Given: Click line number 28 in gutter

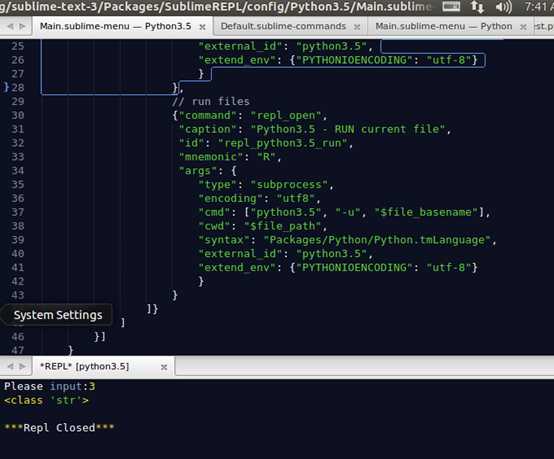Looking at the screenshot, I should [18, 88].
